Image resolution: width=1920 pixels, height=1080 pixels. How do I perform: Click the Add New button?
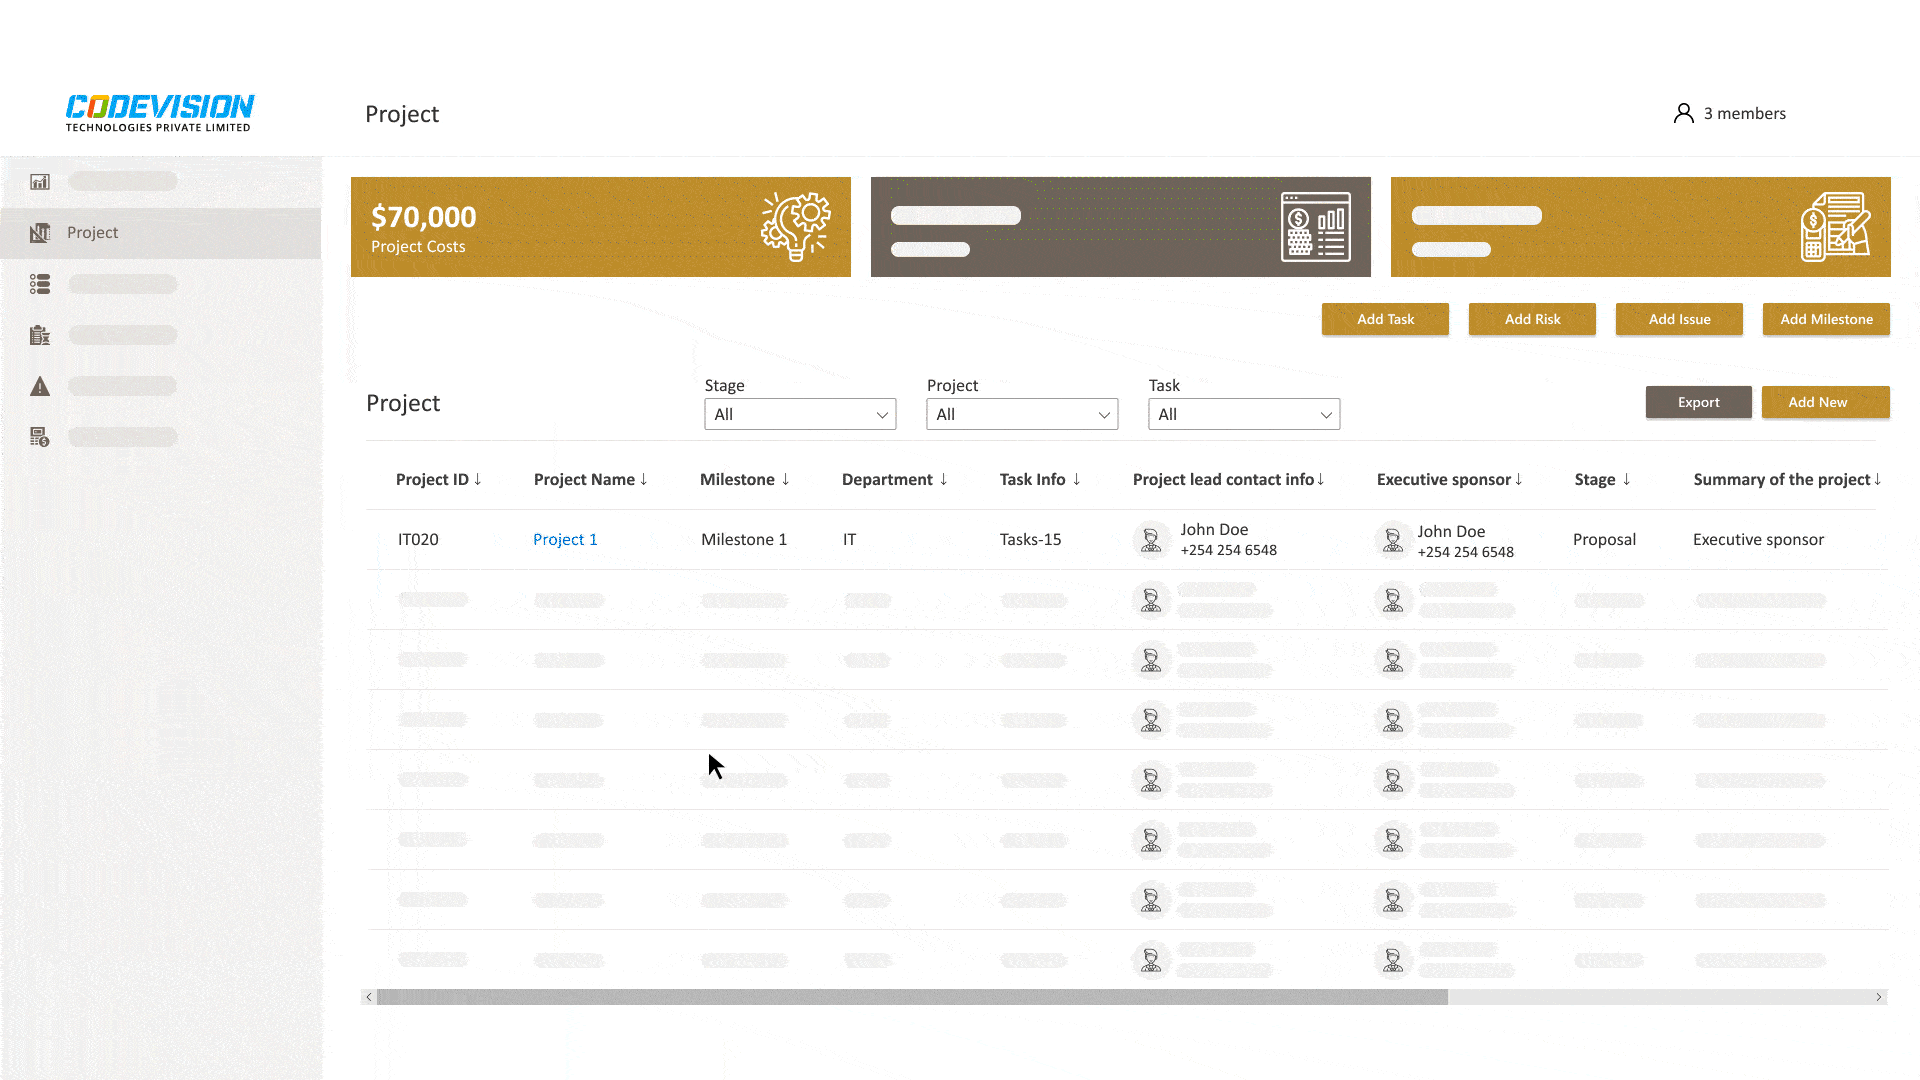coord(1825,402)
